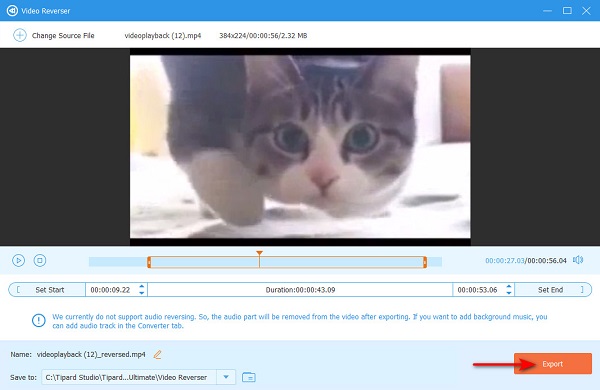The height and width of the screenshot is (390, 600).
Task: Click the info notice exclamation icon
Action: click(x=39, y=320)
